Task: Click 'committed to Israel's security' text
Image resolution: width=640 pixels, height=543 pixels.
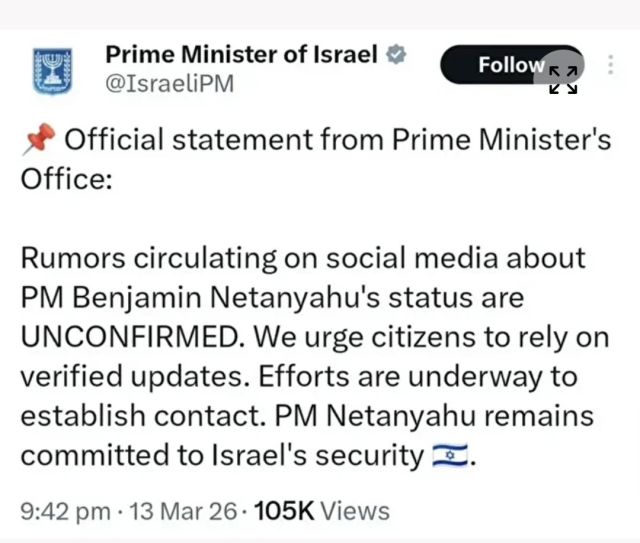Action: click(222, 456)
